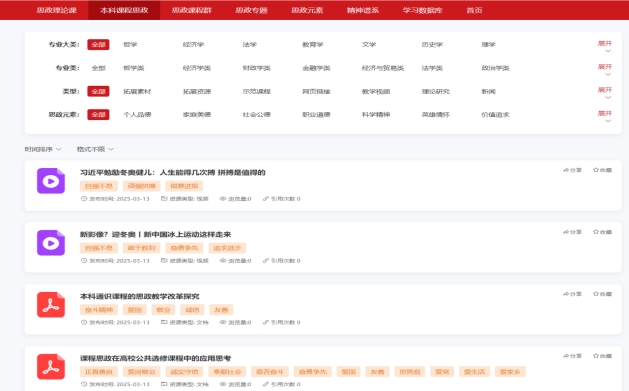Filter 类型 by 新闻

(489, 91)
